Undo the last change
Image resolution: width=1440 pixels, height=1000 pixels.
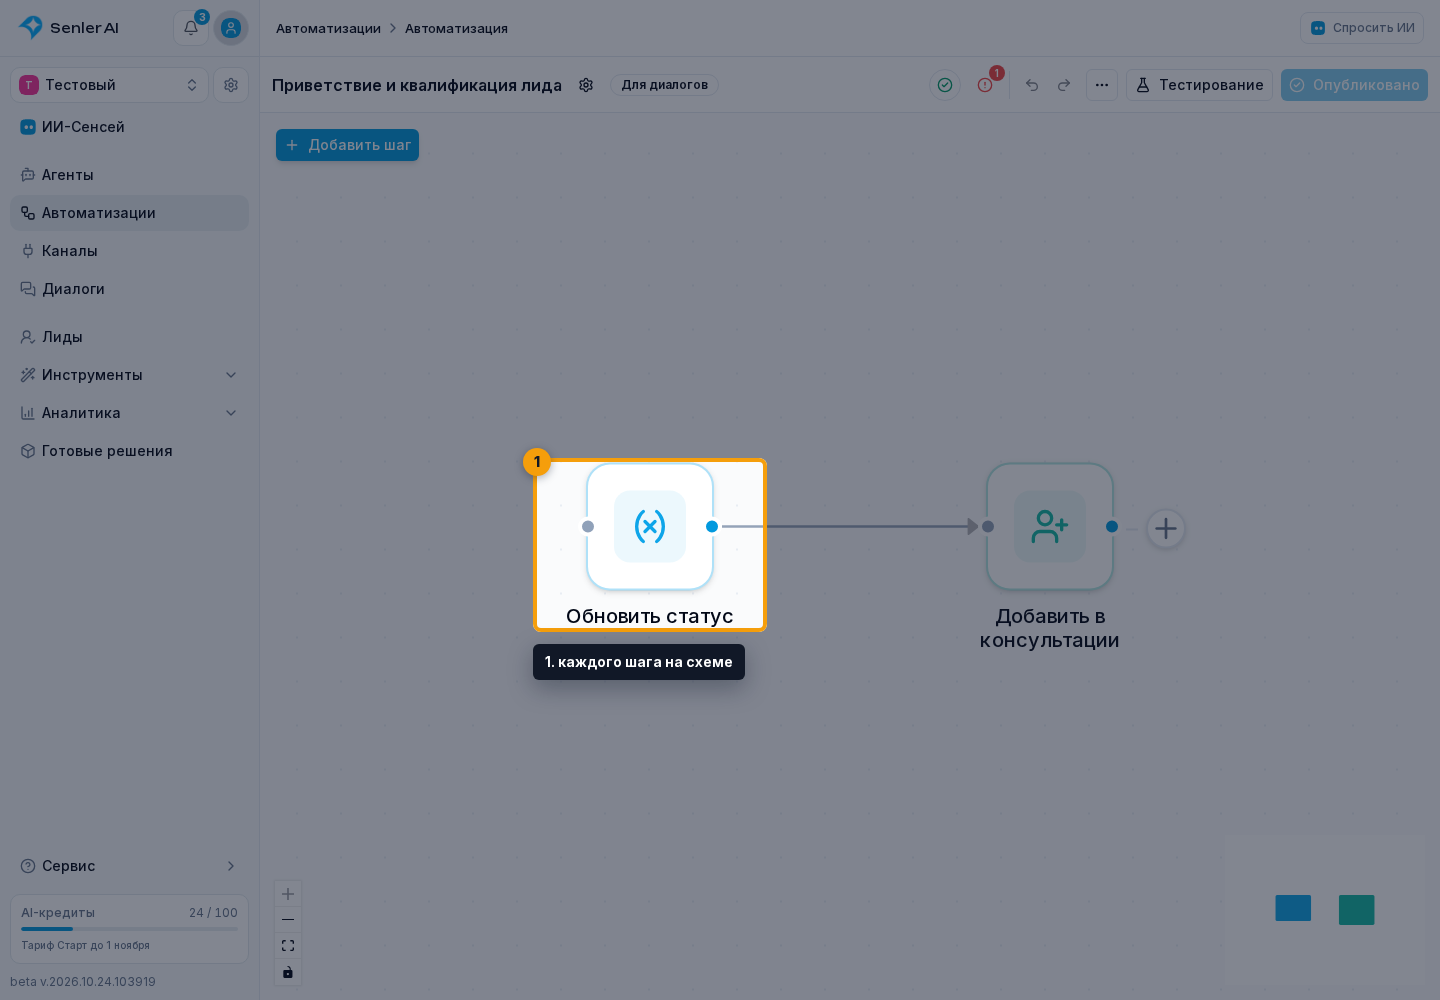1032,85
